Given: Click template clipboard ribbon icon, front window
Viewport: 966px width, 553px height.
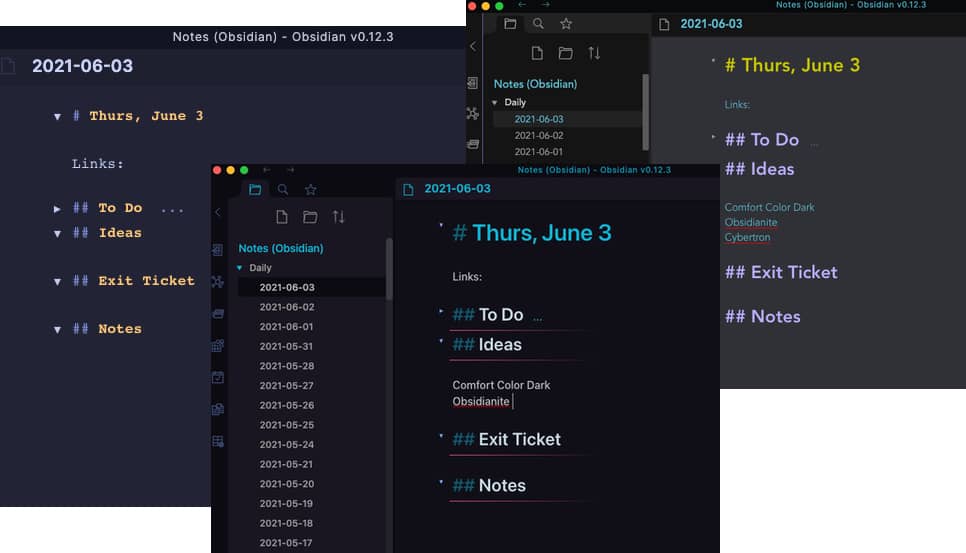Looking at the screenshot, I should coord(217,410).
